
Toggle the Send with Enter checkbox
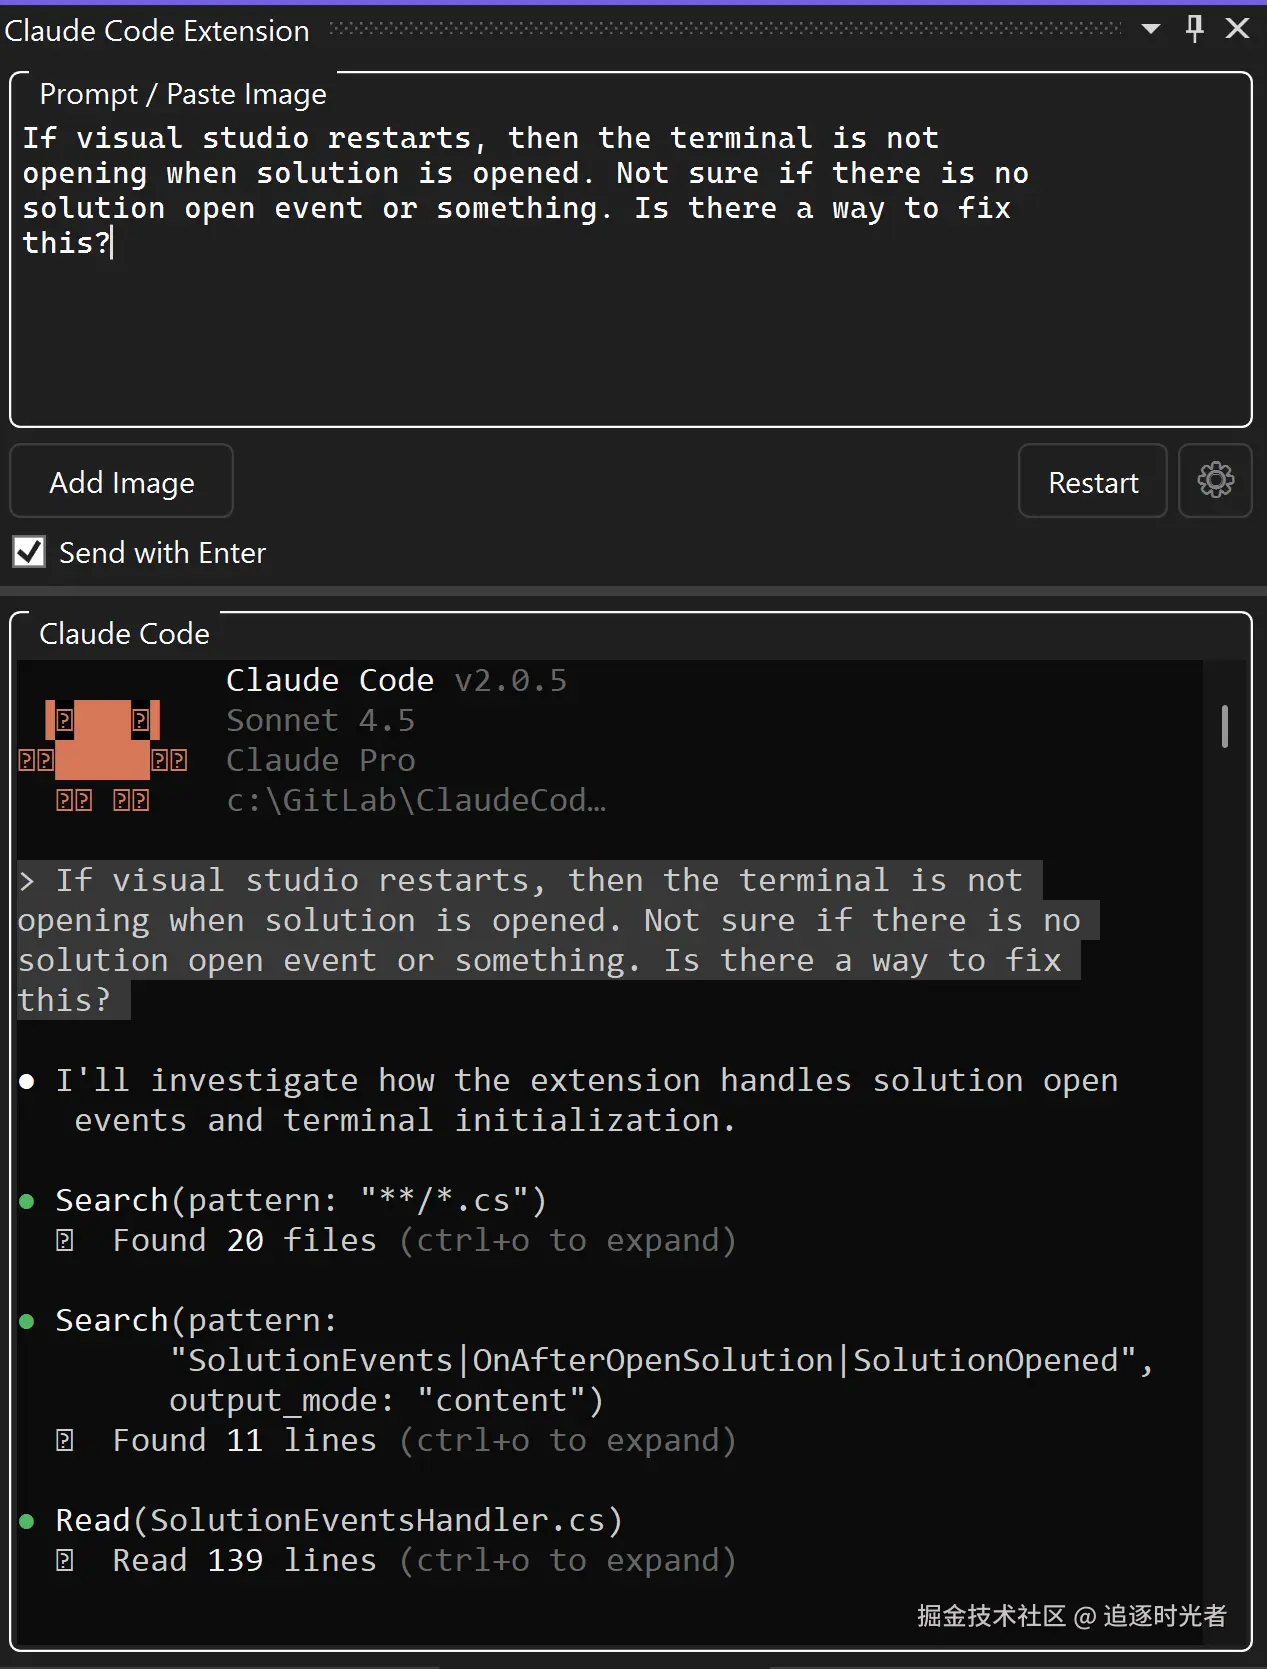pyautogui.click(x=29, y=552)
